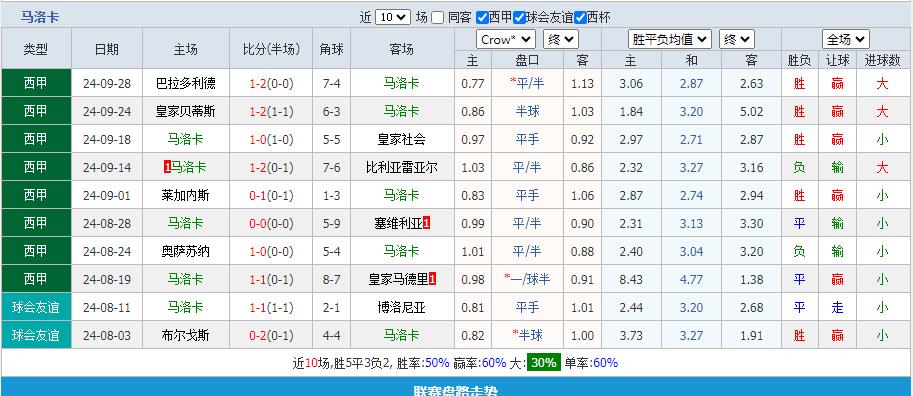913x396 pixels.
Task: Click handicap *半球 on 24-08-03 row
Action: (528, 335)
